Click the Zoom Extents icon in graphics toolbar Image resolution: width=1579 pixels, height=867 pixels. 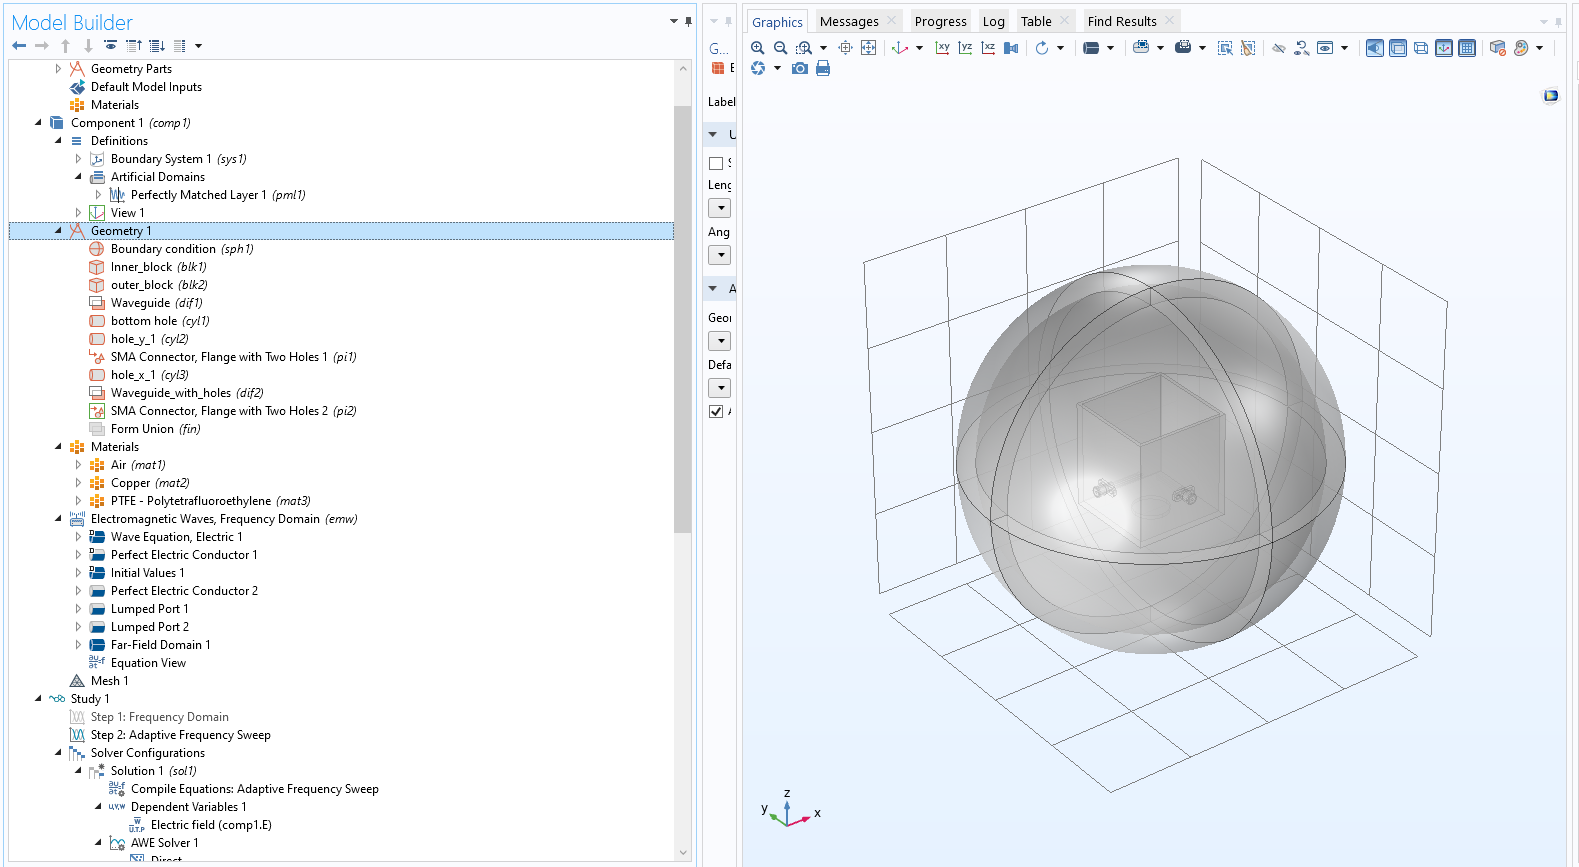[868, 48]
